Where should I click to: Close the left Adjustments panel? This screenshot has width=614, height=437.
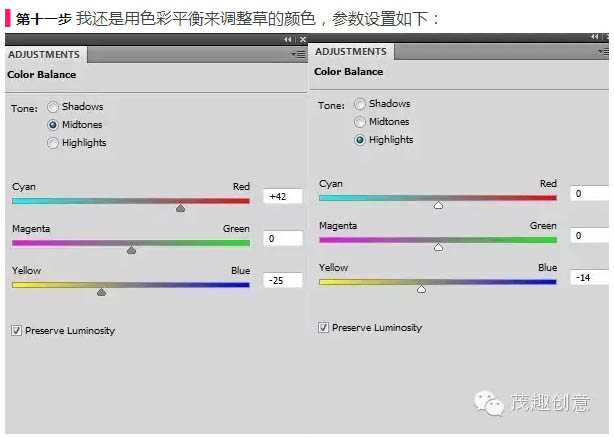point(302,40)
